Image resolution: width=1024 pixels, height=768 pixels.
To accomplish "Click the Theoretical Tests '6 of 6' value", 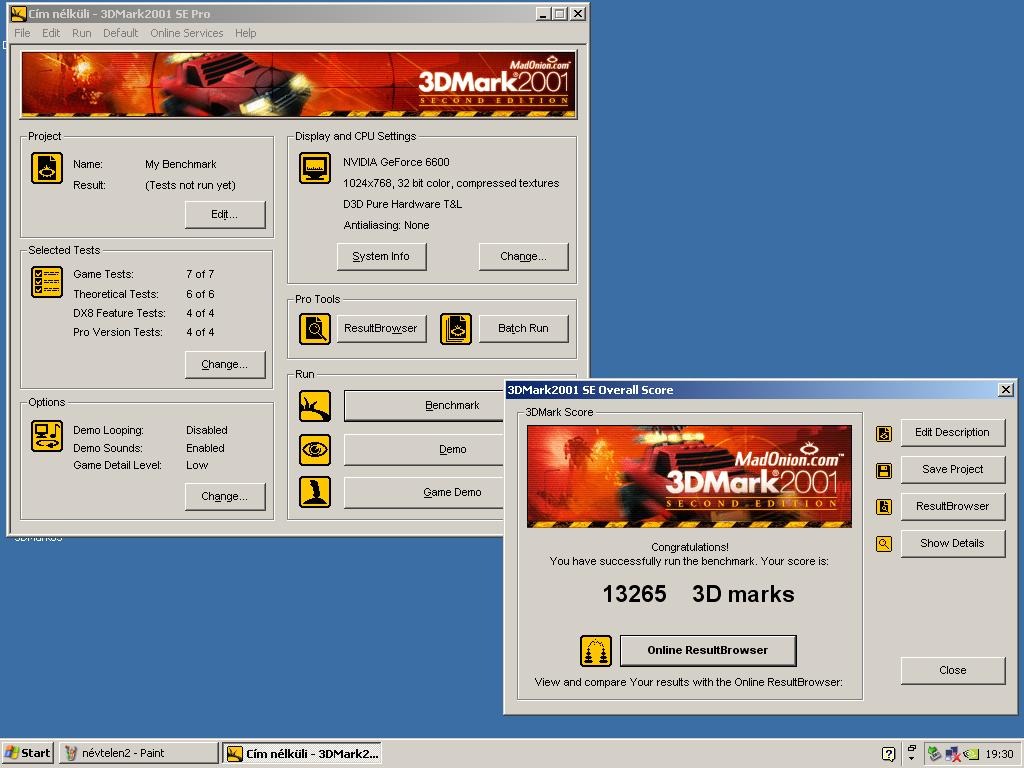I will [x=200, y=294].
